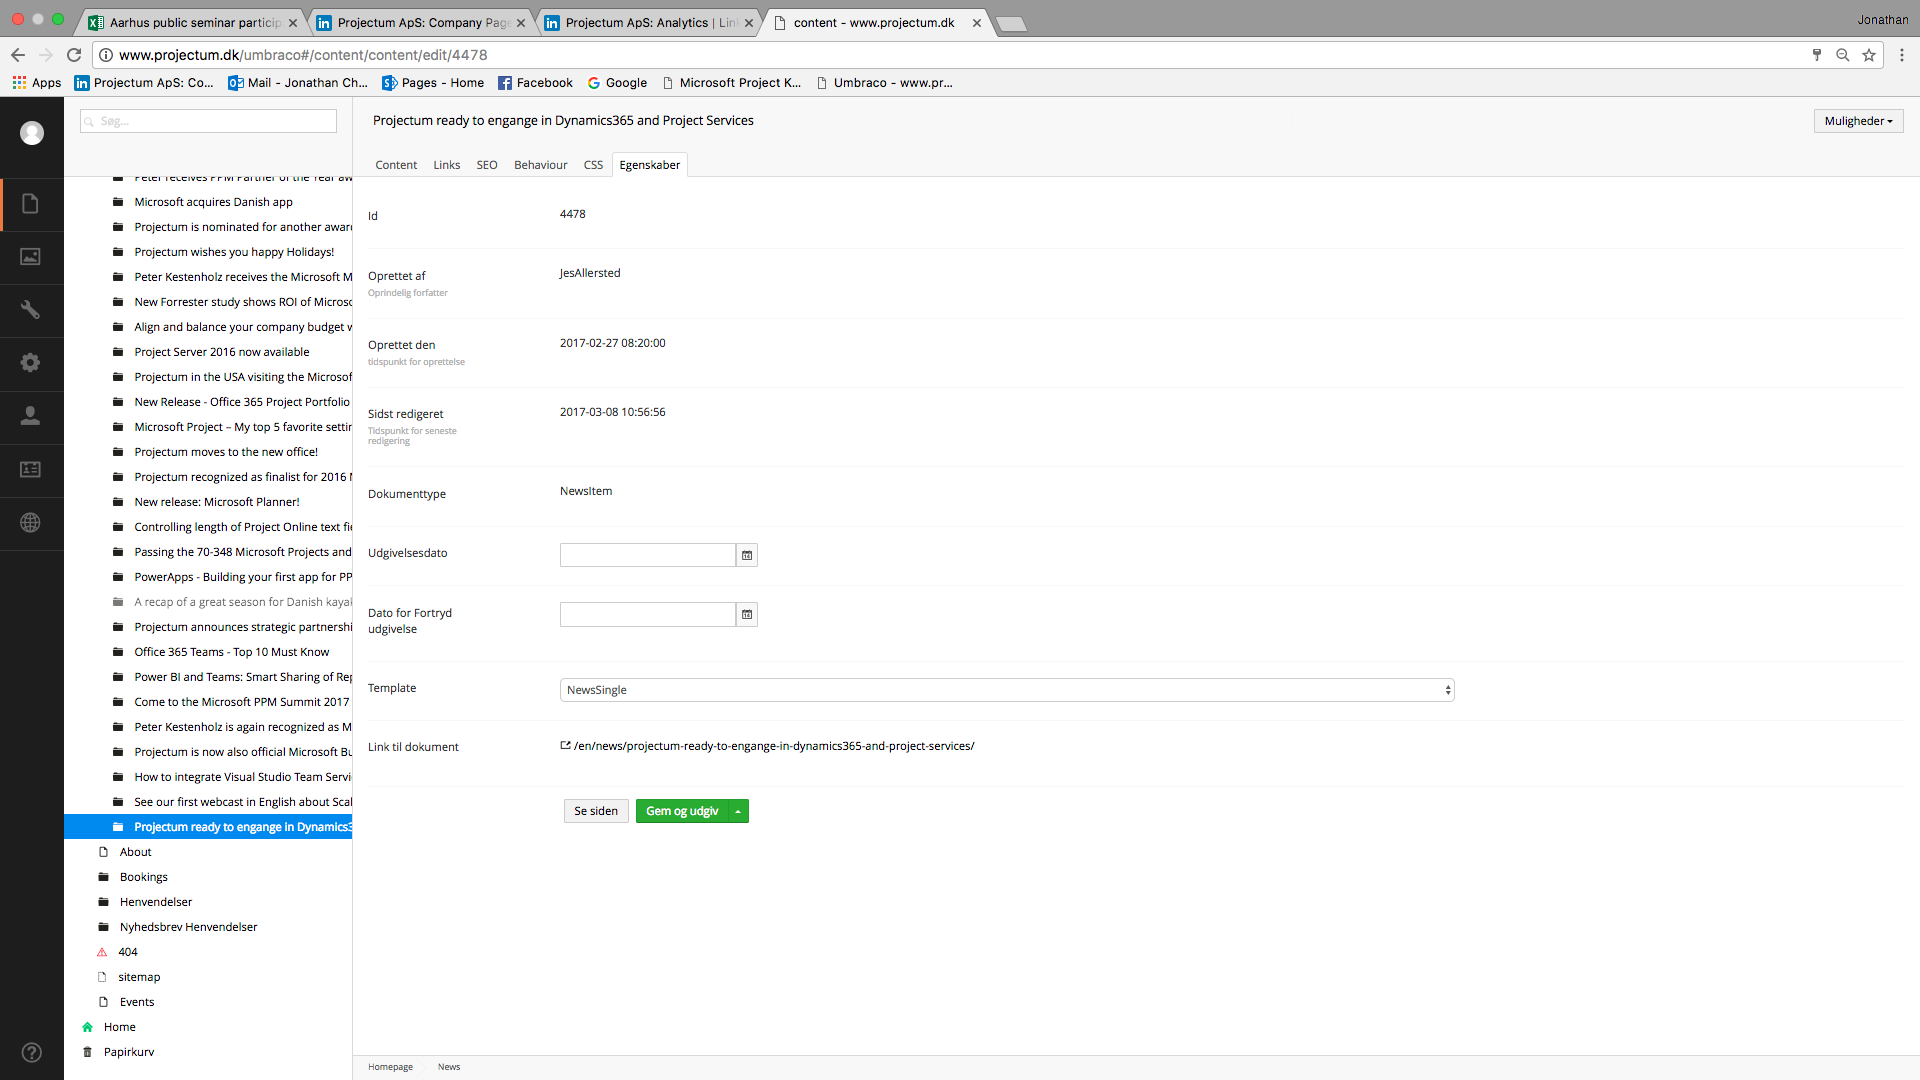Open the Translation globe section
The image size is (1920, 1080).
pos(31,522)
